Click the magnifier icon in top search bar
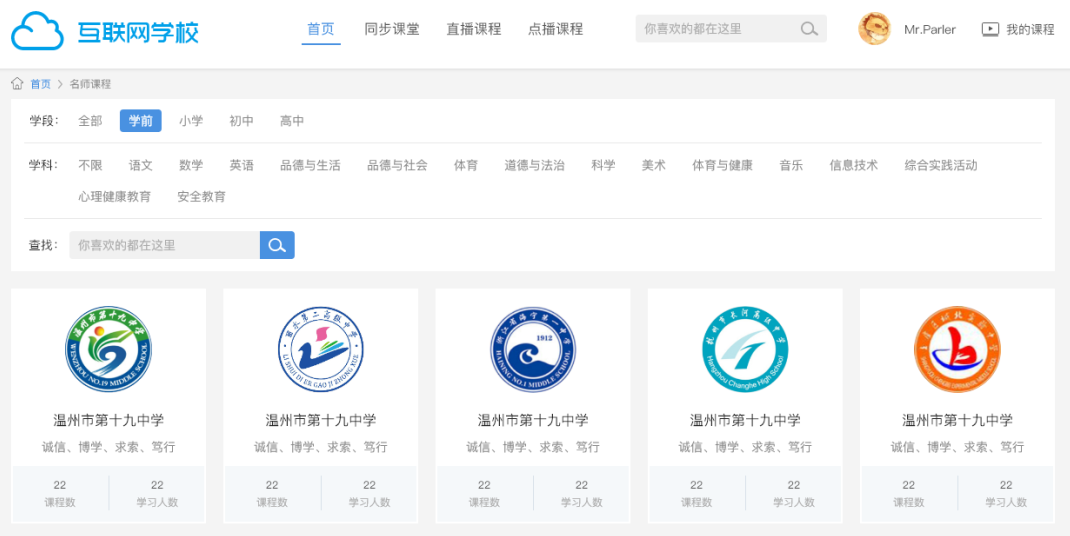 [809, 29]
